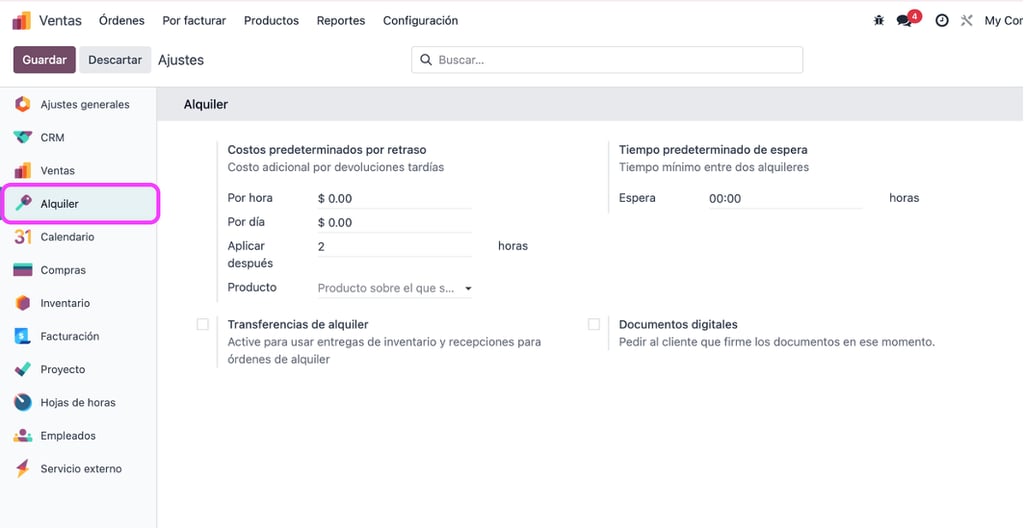Enable Documentos digitales checkbox

tap(594, 325)
